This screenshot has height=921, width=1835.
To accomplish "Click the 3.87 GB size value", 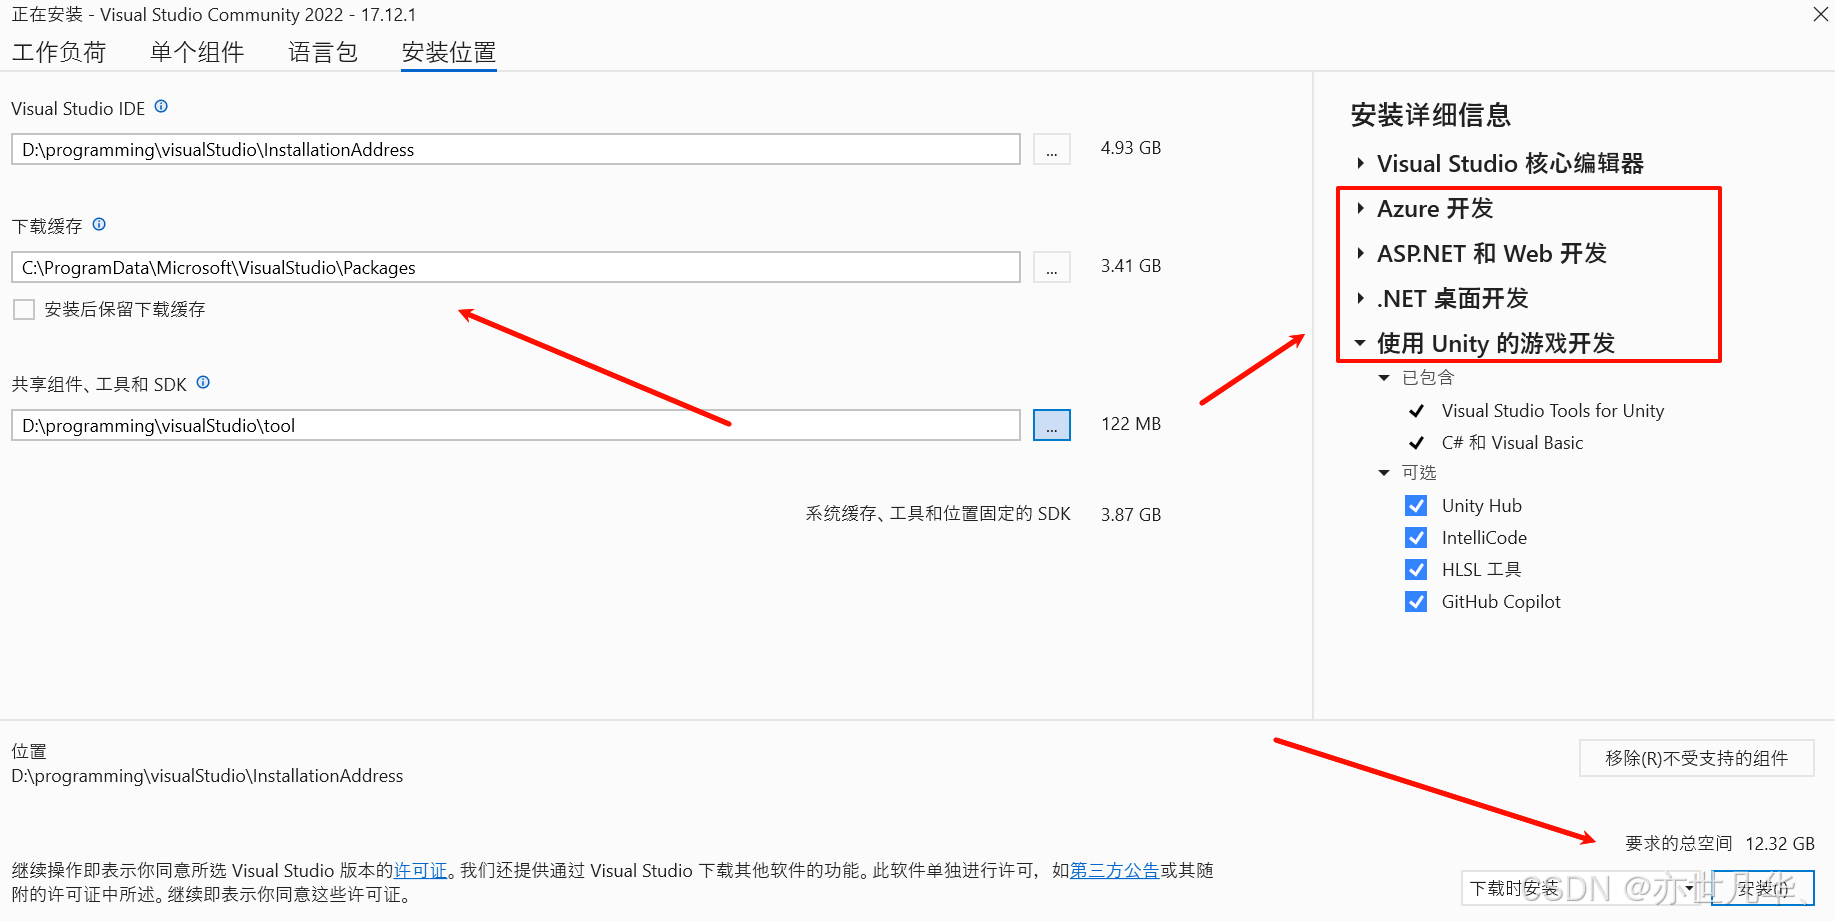I will (x=1131, y=515).
